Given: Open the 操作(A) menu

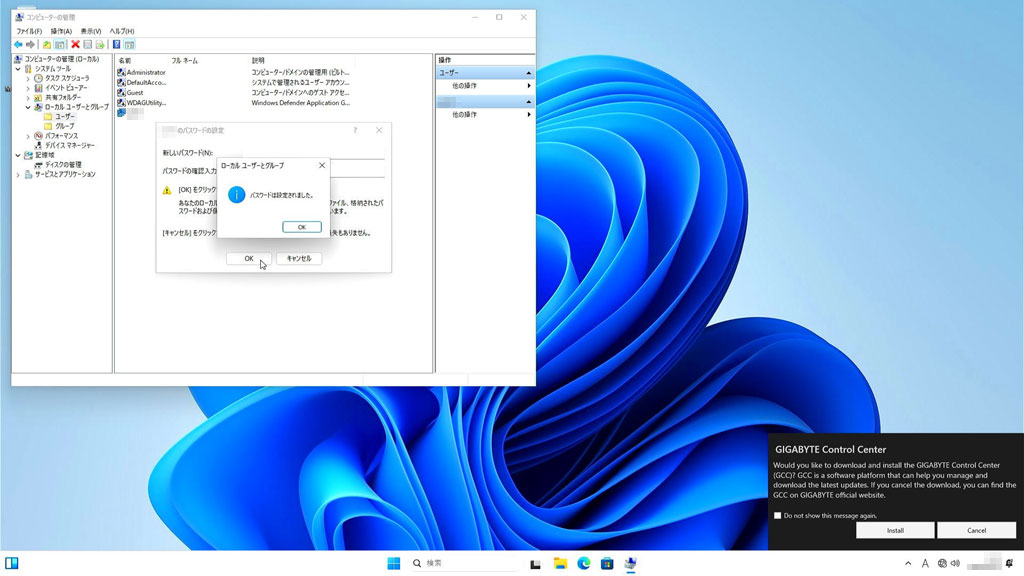Looking at the screenshot, I should point(61,31).
